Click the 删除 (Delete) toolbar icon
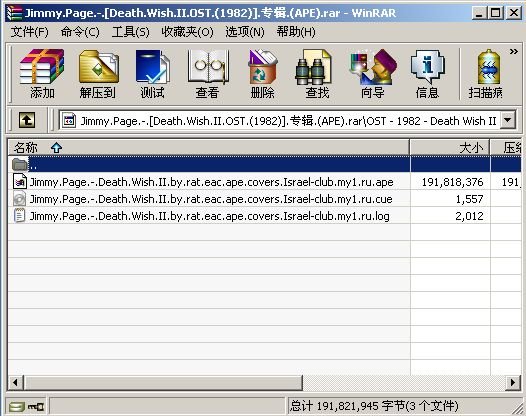This screenshot has height=416, width=526. tap(263, 73)
